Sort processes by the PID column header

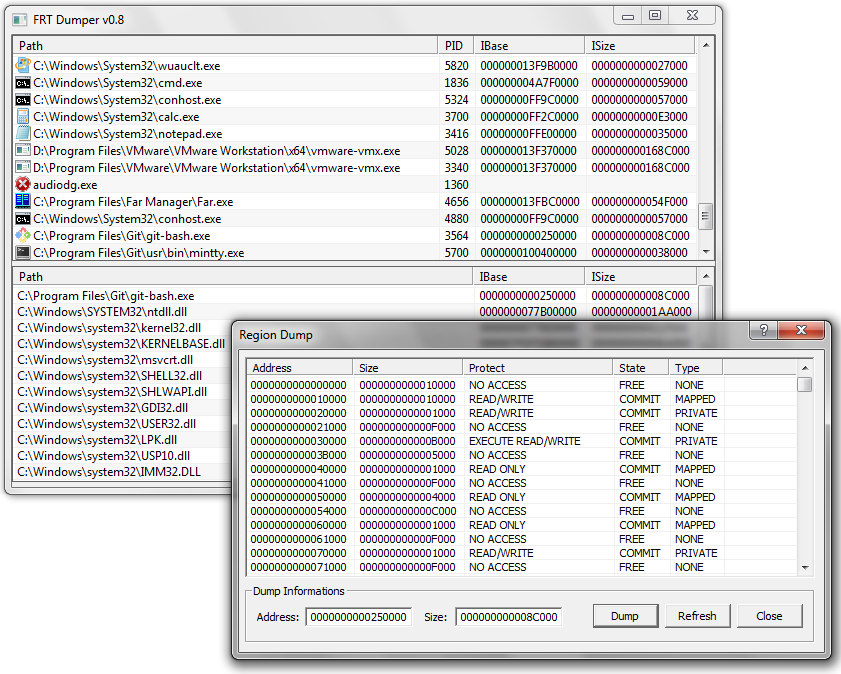click(x=455, y=46)
